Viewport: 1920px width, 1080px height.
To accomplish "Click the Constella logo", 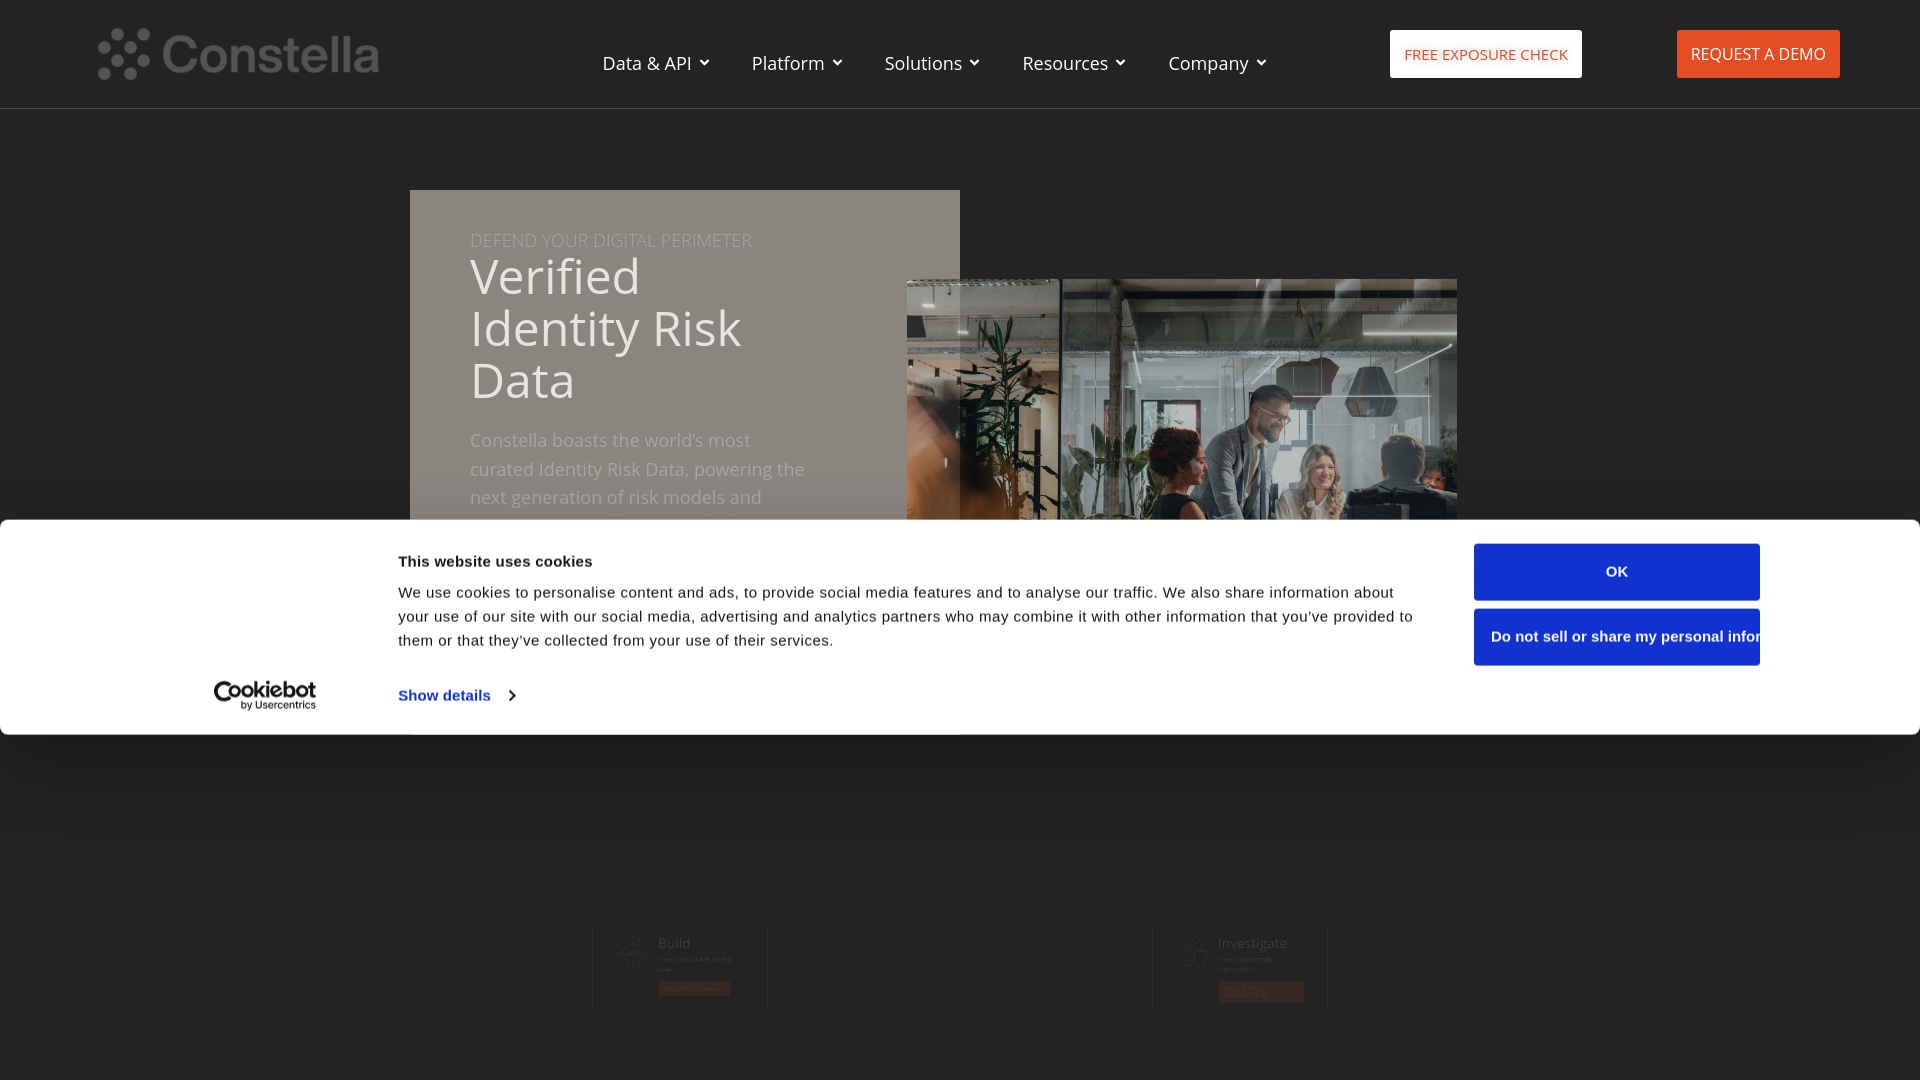I will click(x=238, y=54).
